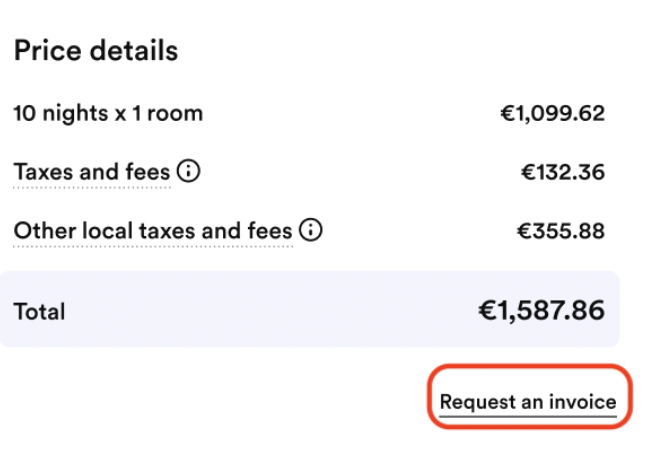The image size is (646, 450).
Task: Open info icon next to Other local taxes
Action: [311, 231]
